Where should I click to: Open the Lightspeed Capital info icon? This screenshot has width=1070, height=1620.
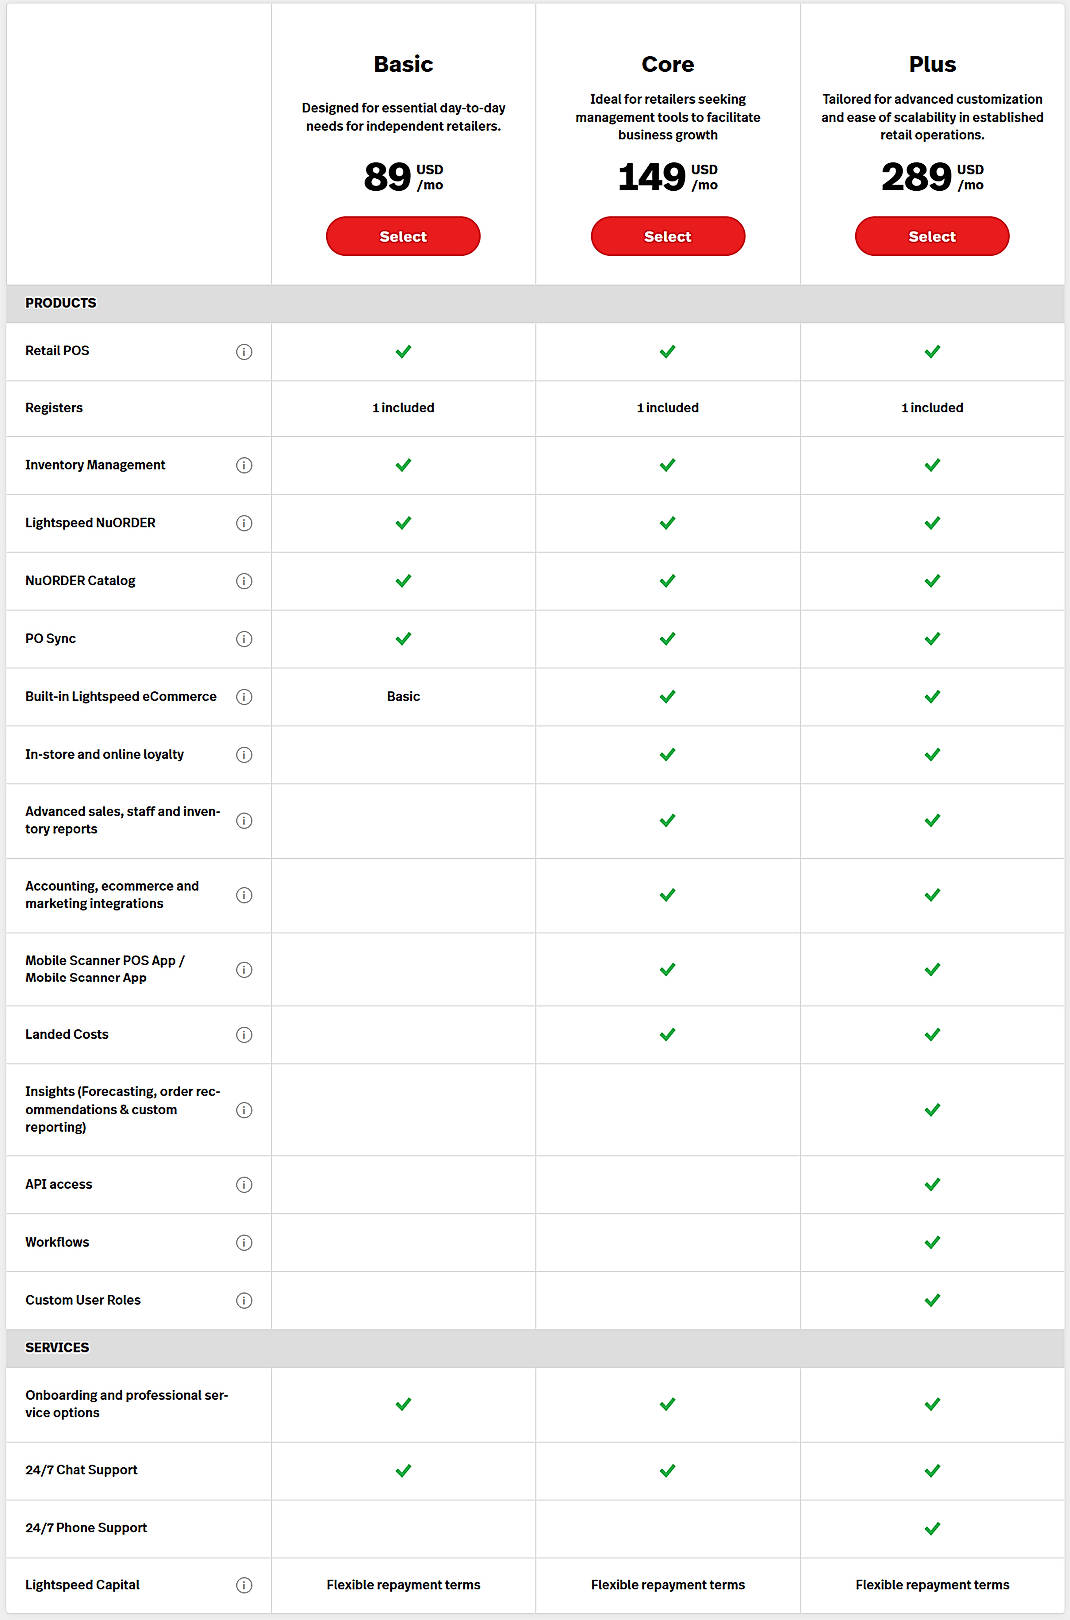tap(244, 1586)
